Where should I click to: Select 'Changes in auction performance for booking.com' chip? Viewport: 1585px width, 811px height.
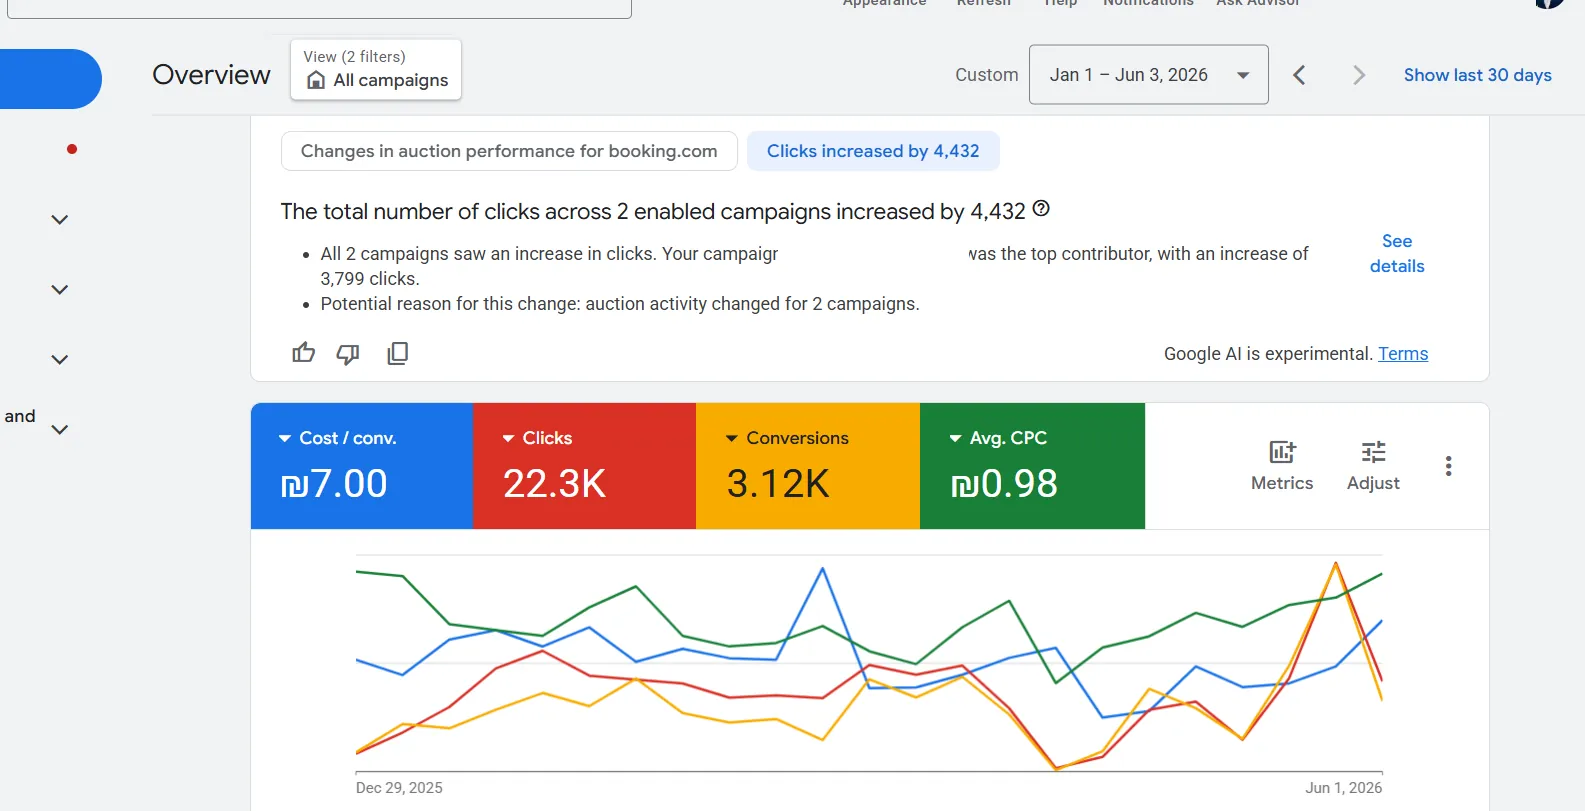pyautogui.click(x=509, y=151)
